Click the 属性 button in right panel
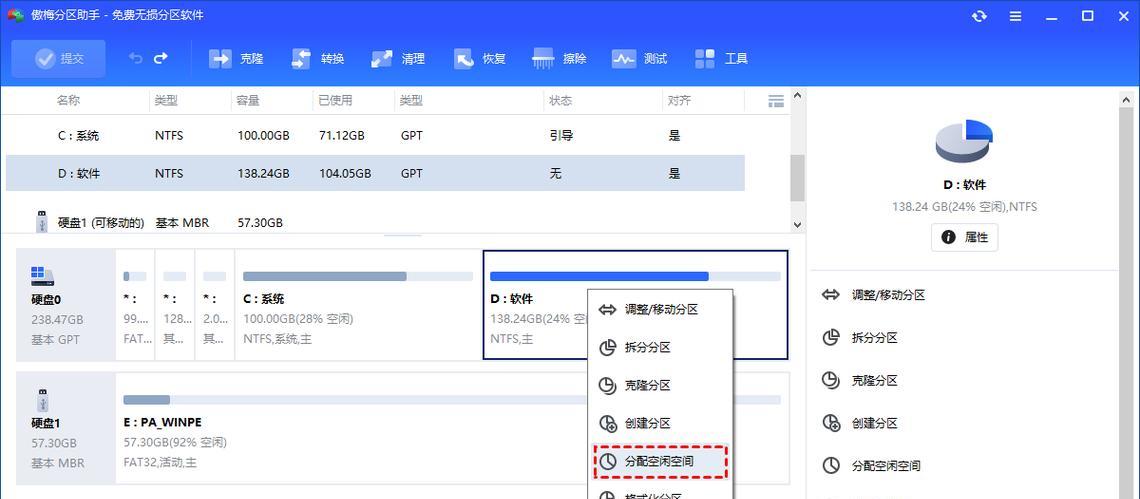The width and height of the screenshot is (1140, 499). pyautogui.click(x=964, y=237)
